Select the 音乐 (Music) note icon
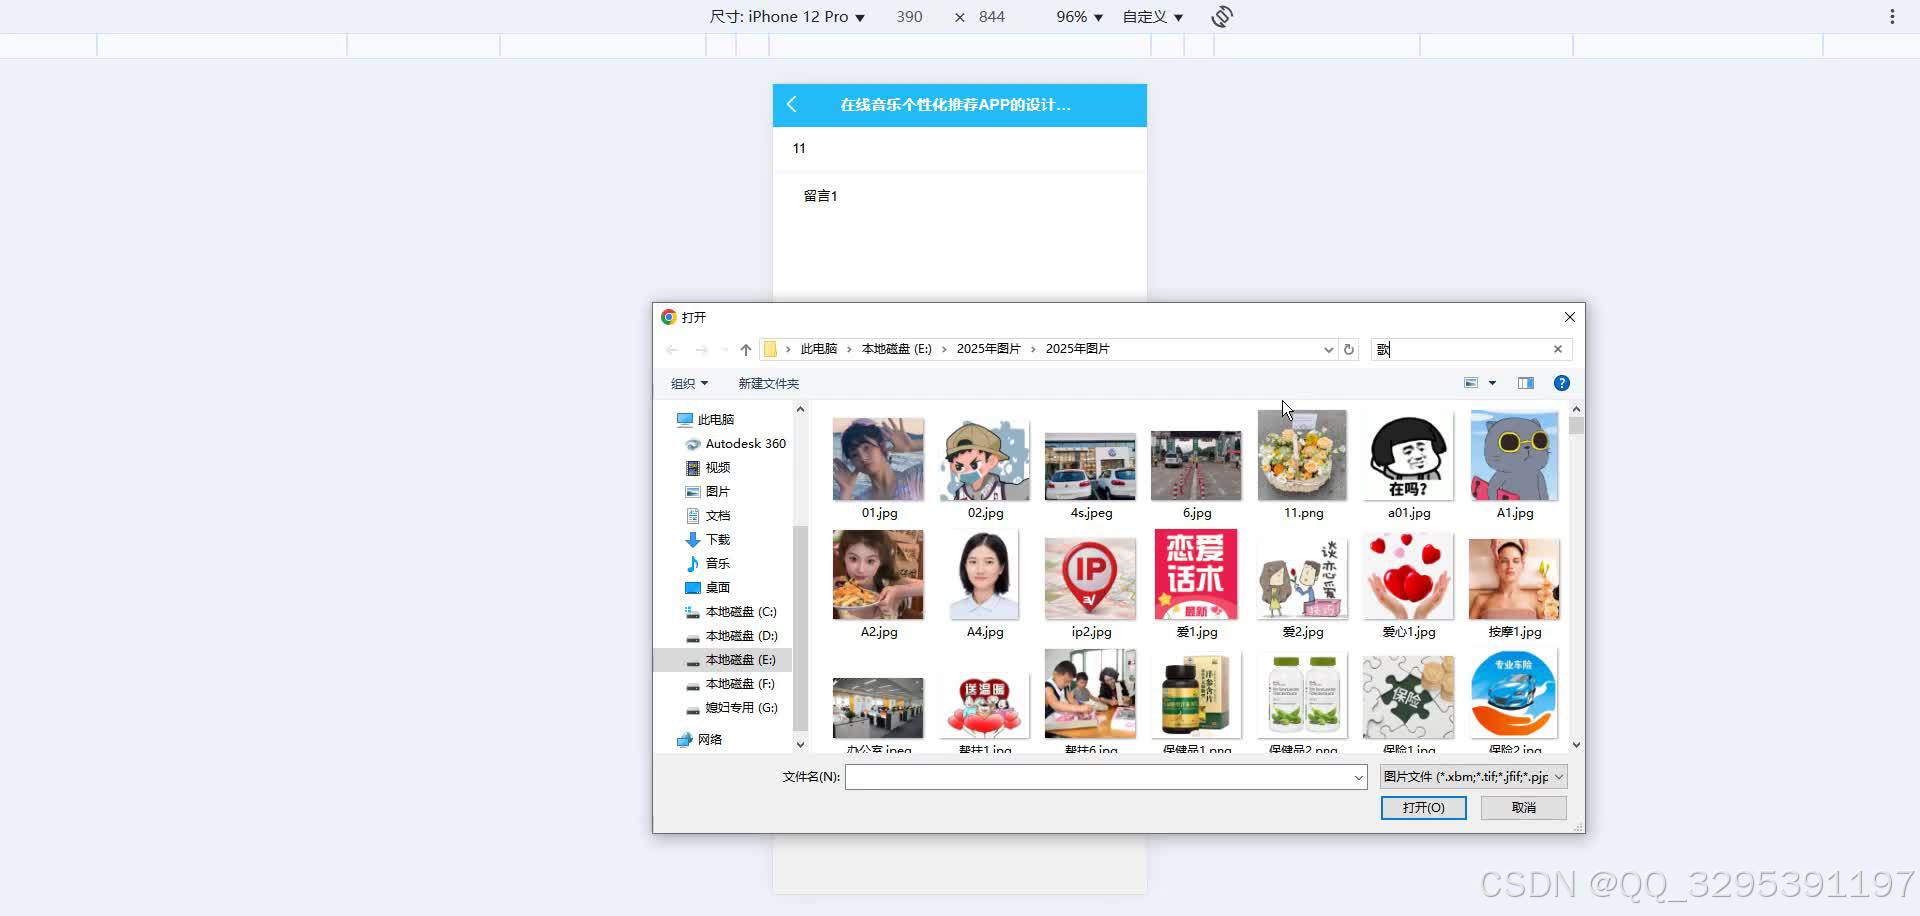Viewport: 1920px width, 916px height. pos(693,563)
